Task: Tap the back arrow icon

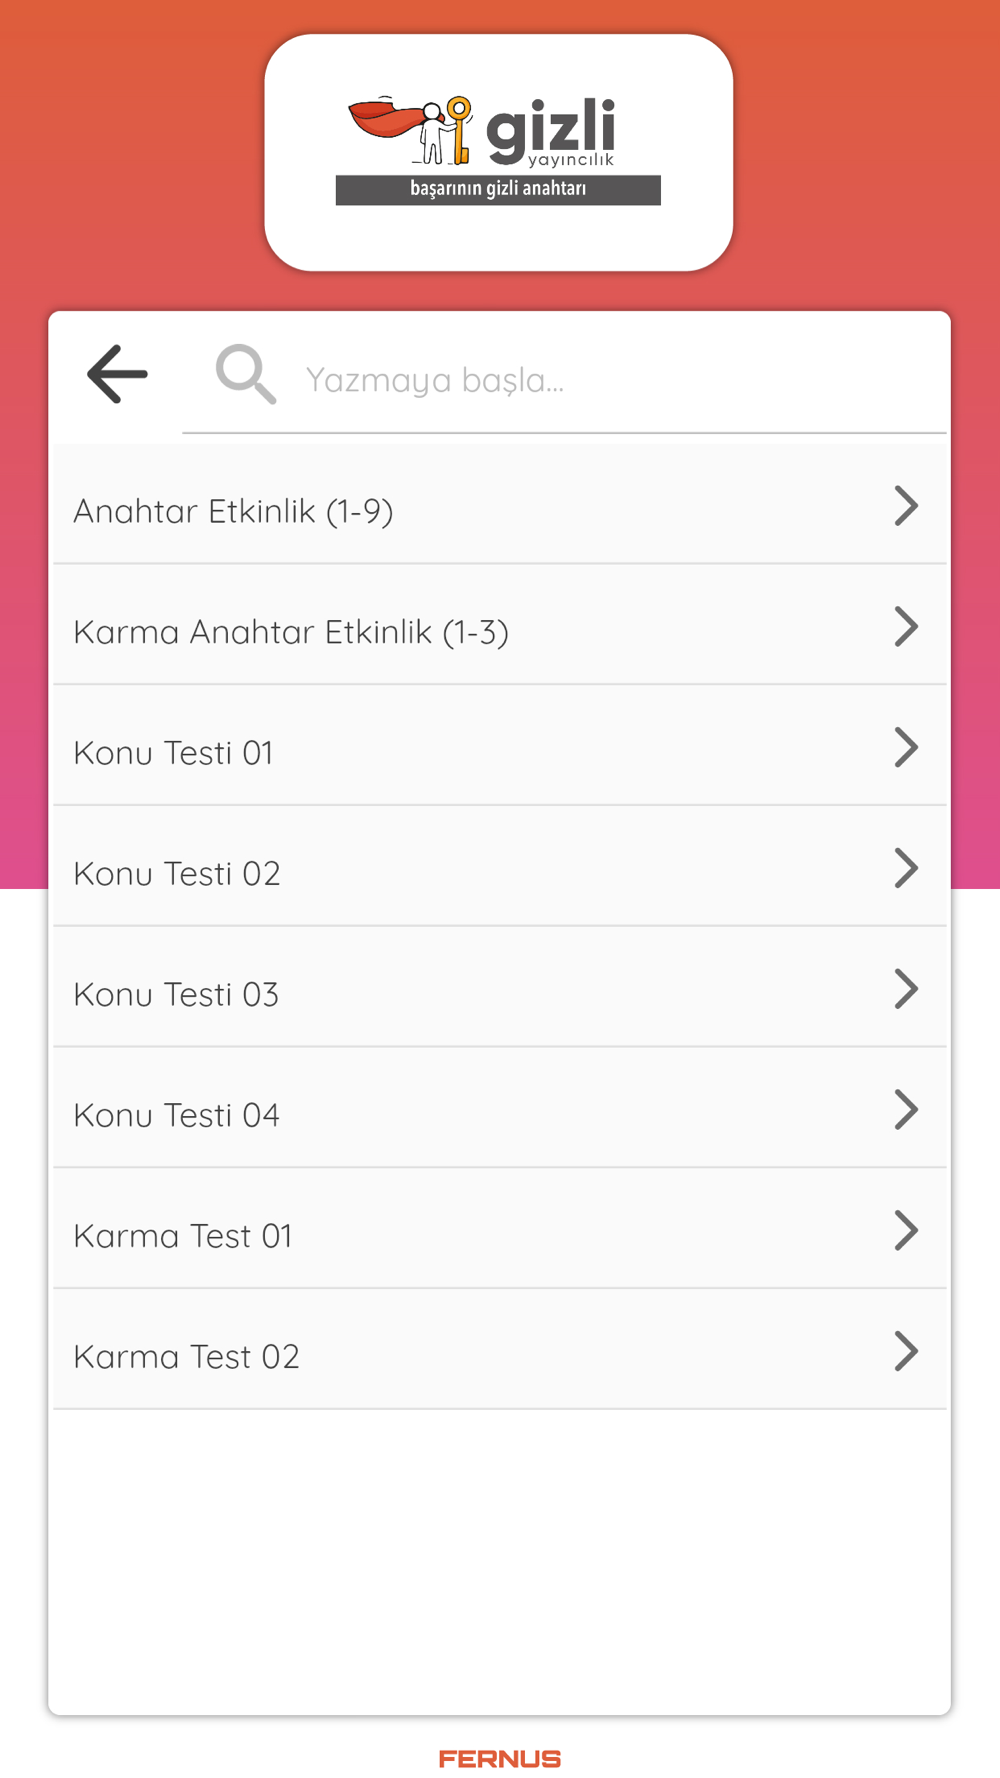Action: pos(118,375)
